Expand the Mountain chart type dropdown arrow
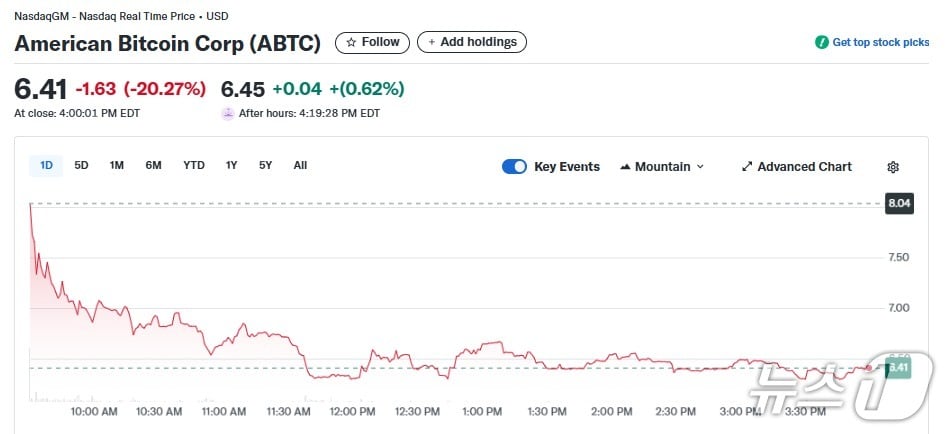Image resolution: width=947 pixels, height=434 pixels. pos(700,167)
